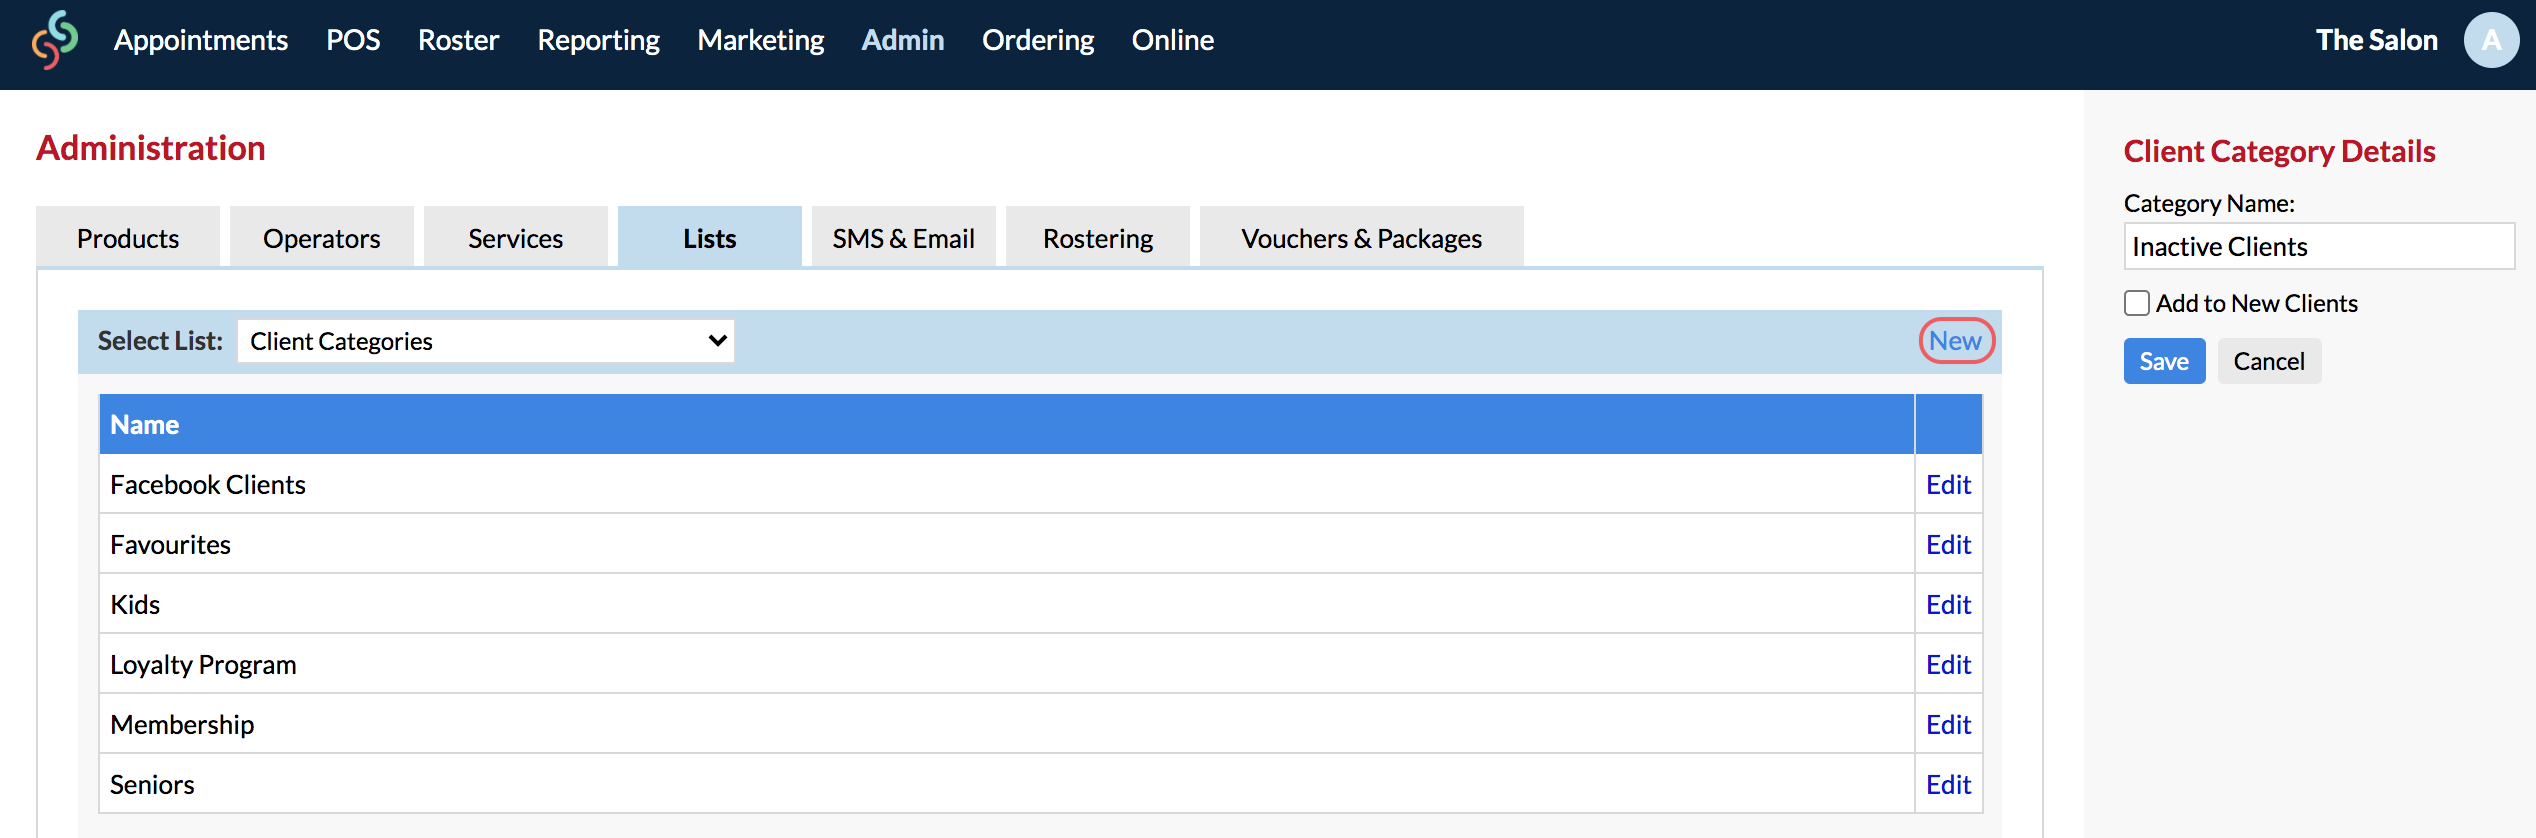The image size is (2536, 838).
Task: Open the Vouchers & Packages tab
Action: [x=1362, y=237]
